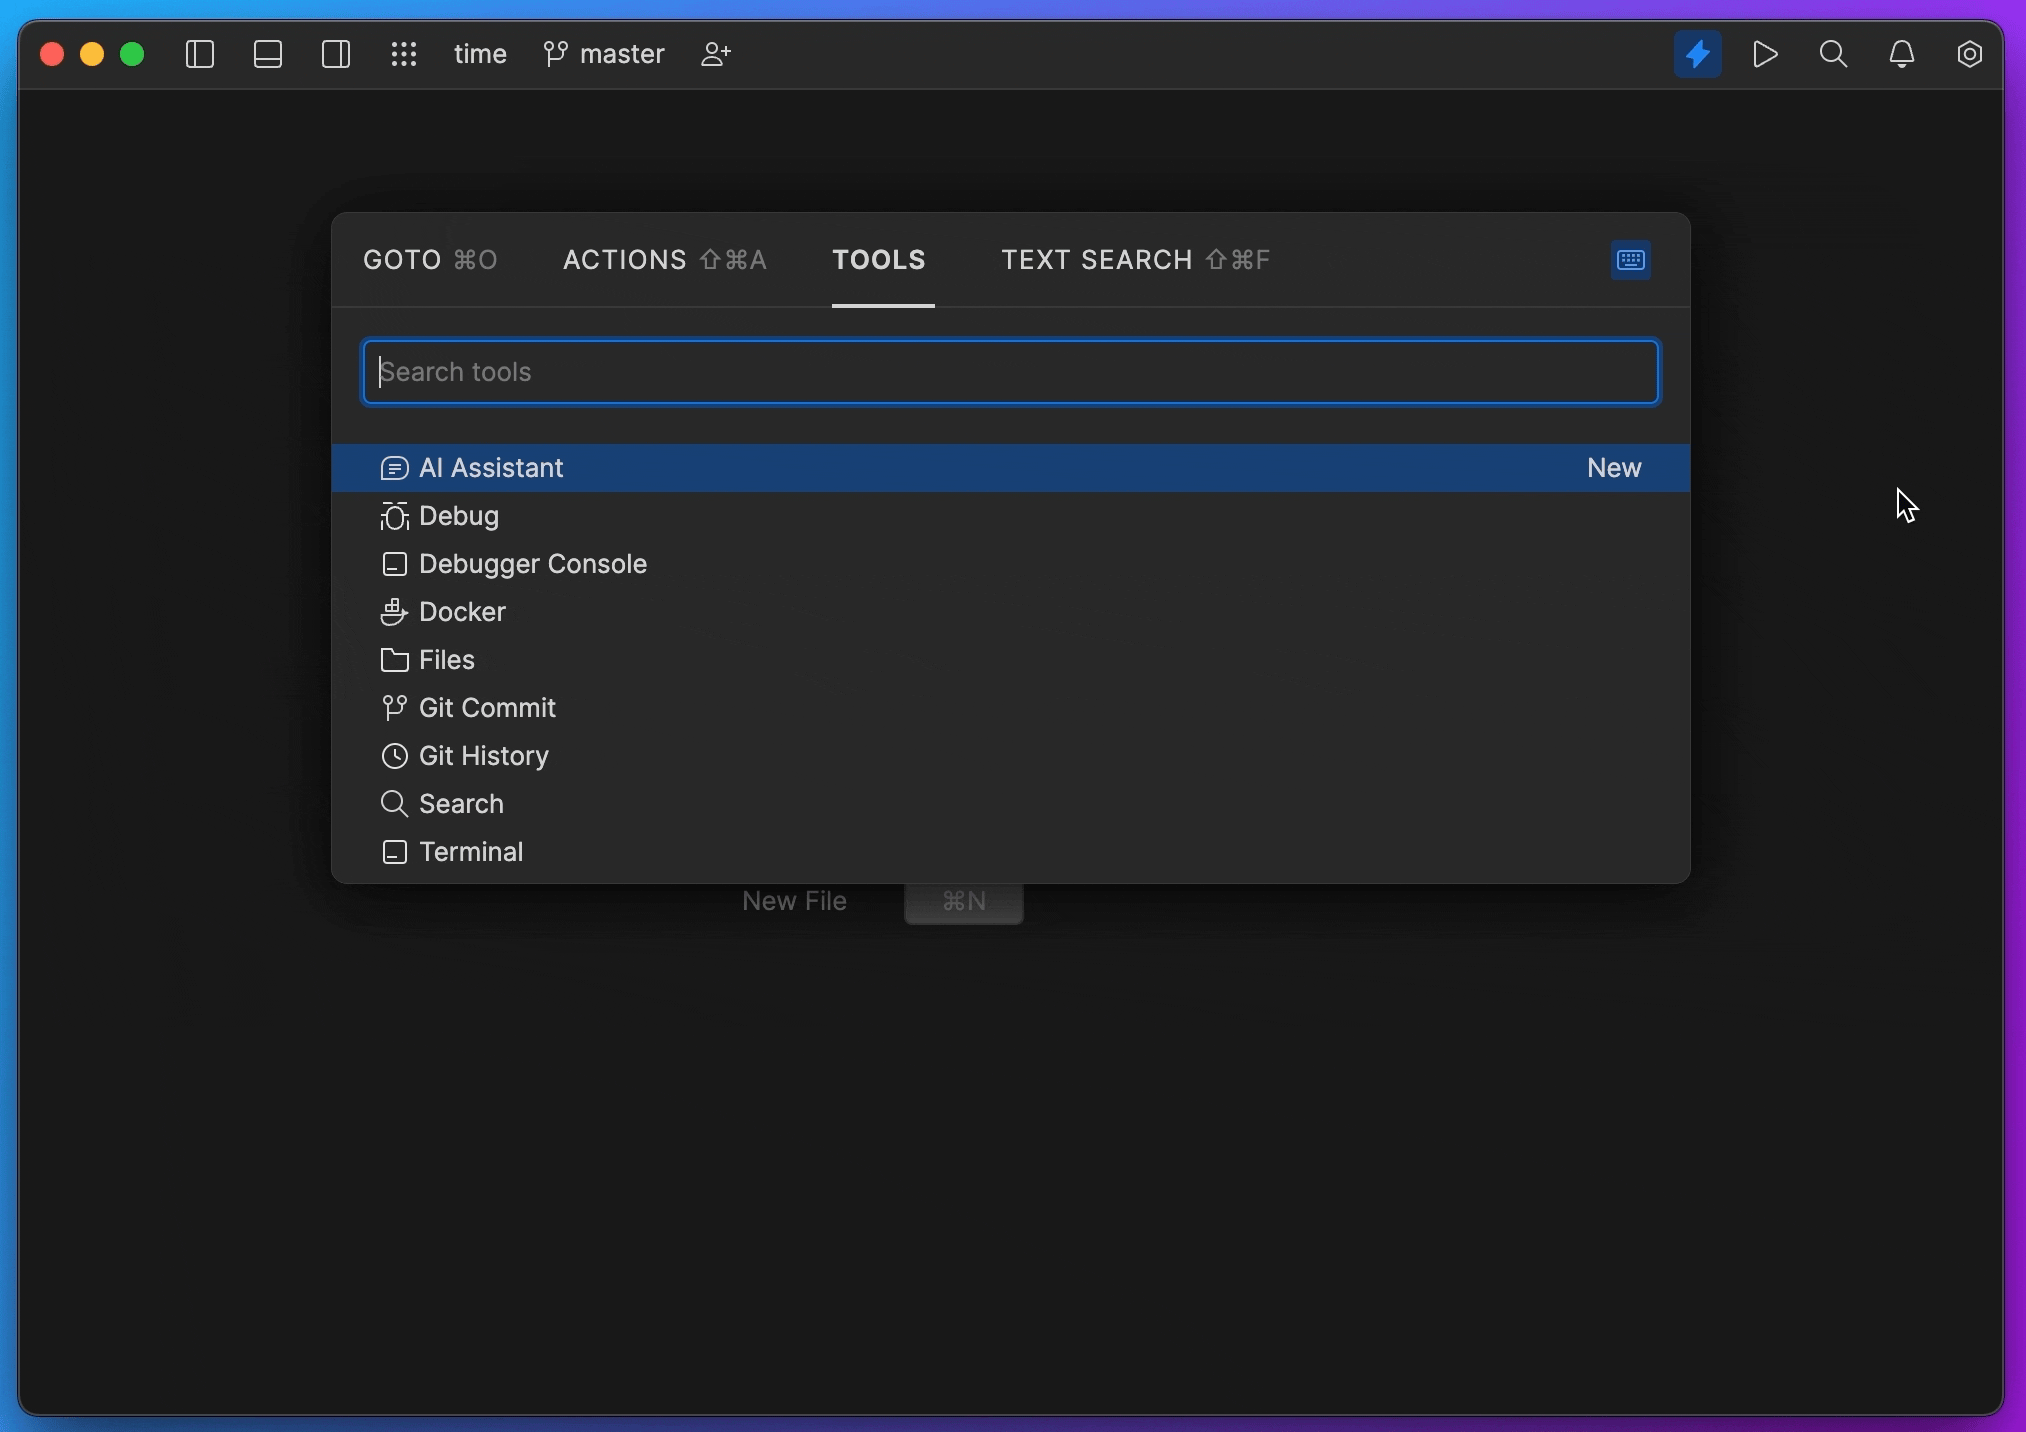This screenshot has width=2026, height=1432.
Task: Open the Git History tool
Action: point(1011,756)
